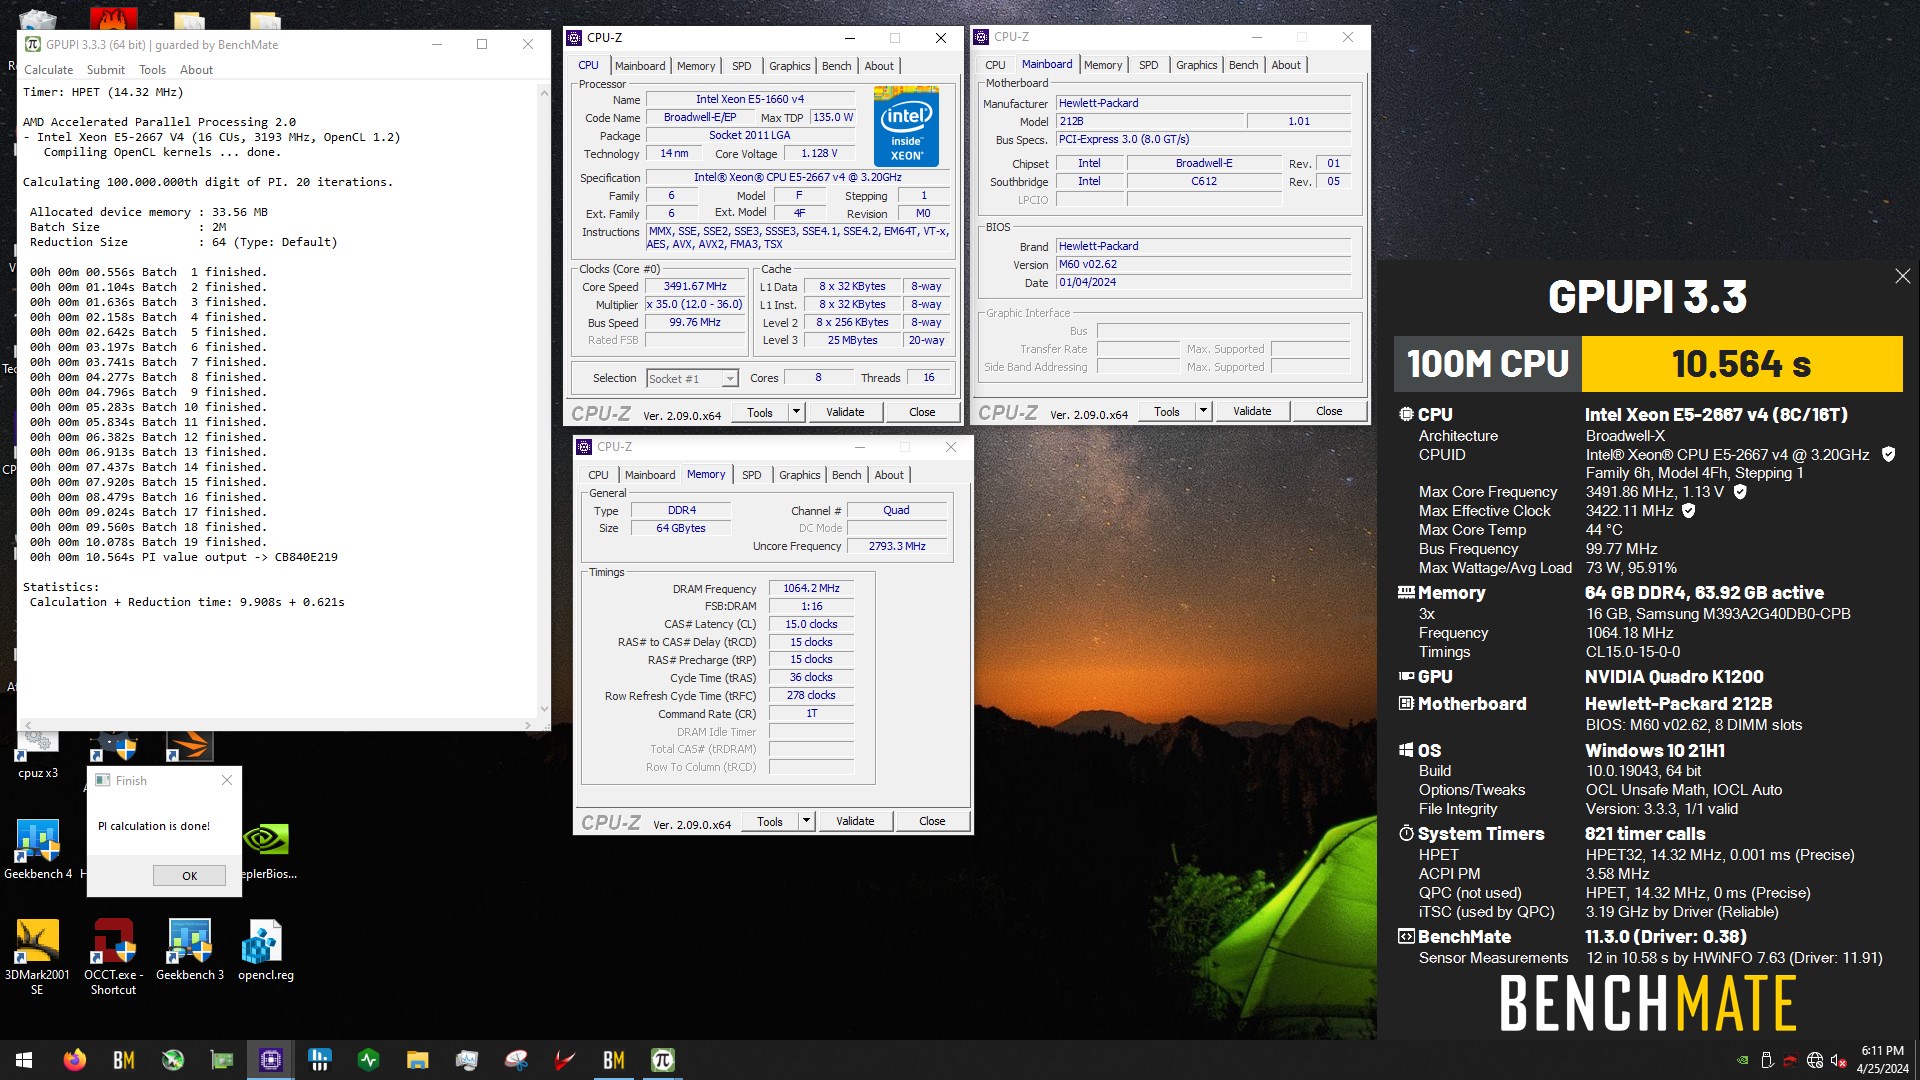Click the Uncore Frequency 2793.3 MHz value
1920x1080 pixels.
pos(896,547)
